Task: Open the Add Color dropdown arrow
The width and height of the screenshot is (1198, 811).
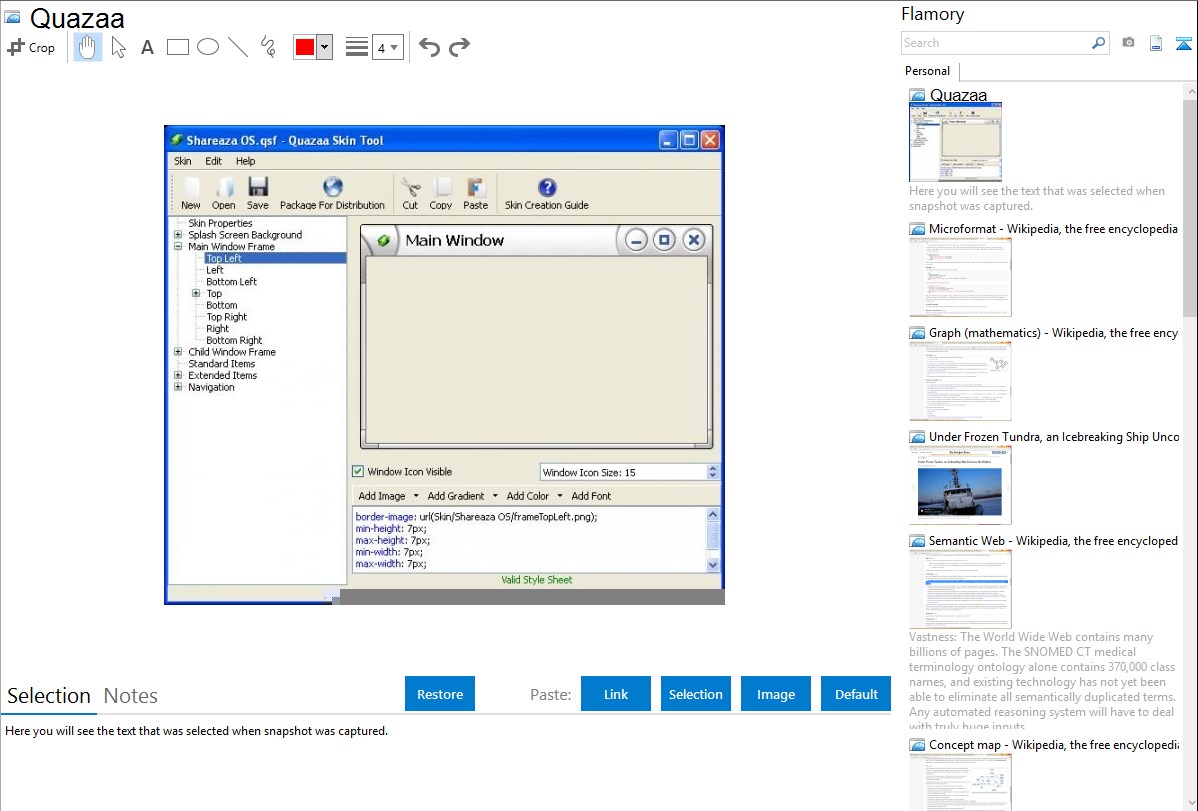Action: click(x=559, y=495)
